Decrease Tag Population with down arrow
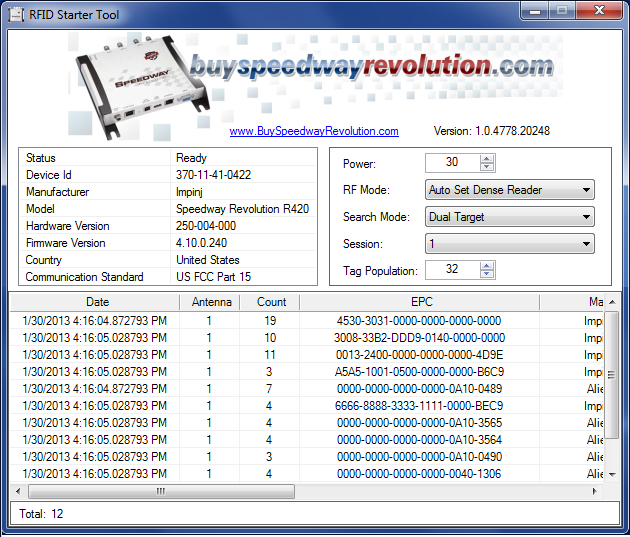 coord(487,274)
